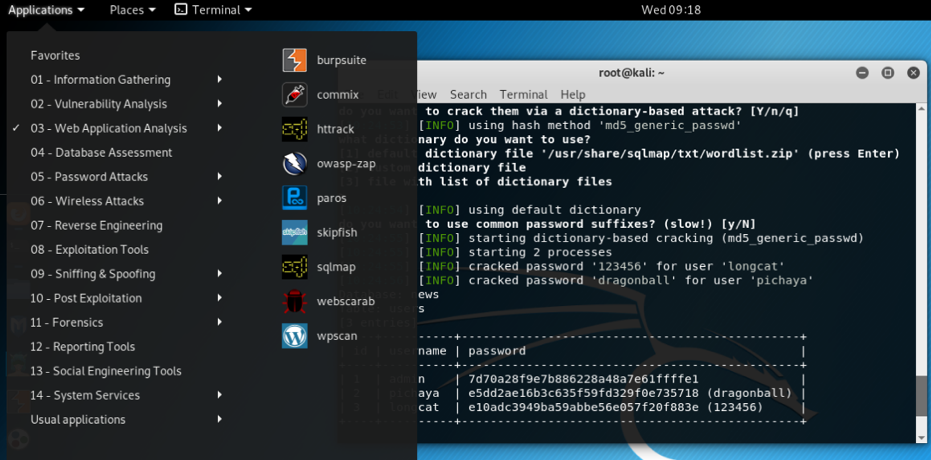Select 'dragonball' cracked password line
The width and height of the screenshot is (931, 460).
(616, 280)
